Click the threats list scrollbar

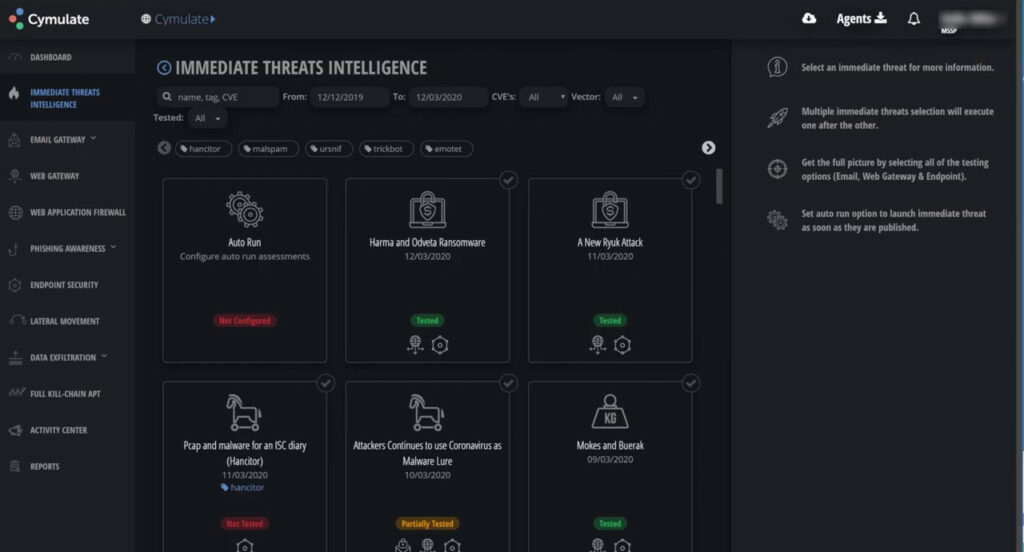click(x=719, y=187)
